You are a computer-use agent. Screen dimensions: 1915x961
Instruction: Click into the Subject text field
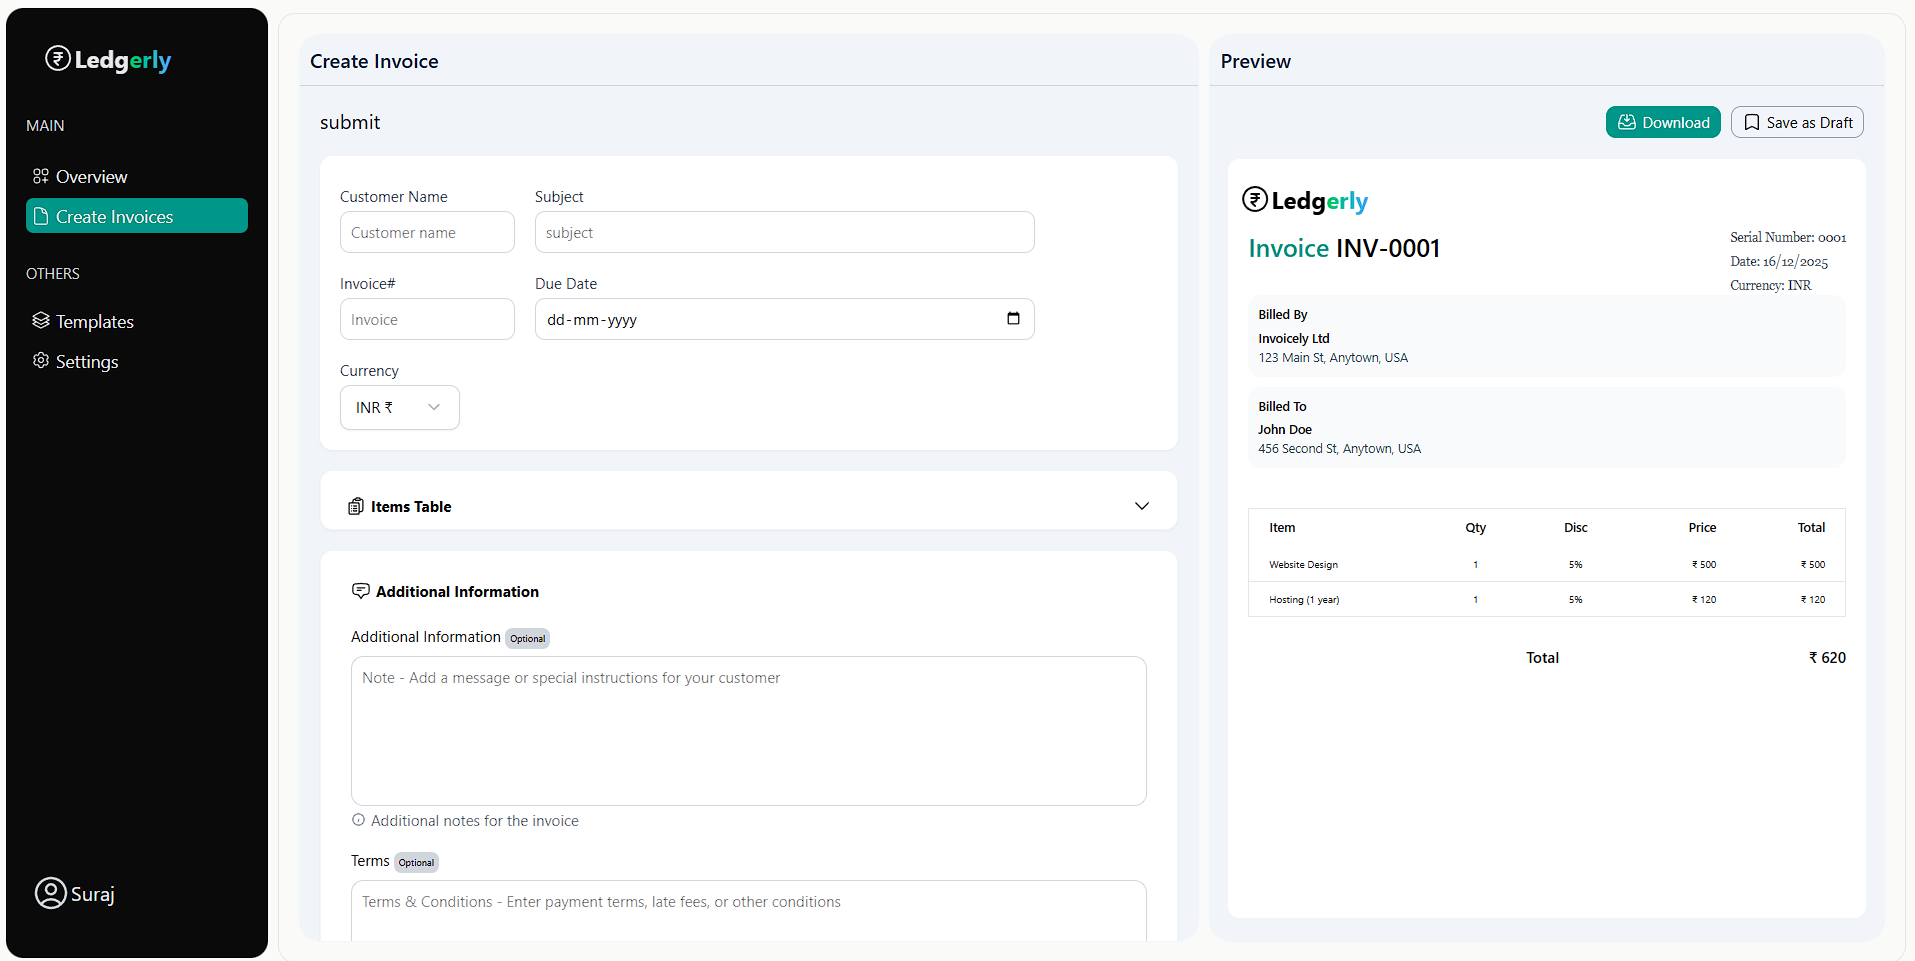point(784,233)
